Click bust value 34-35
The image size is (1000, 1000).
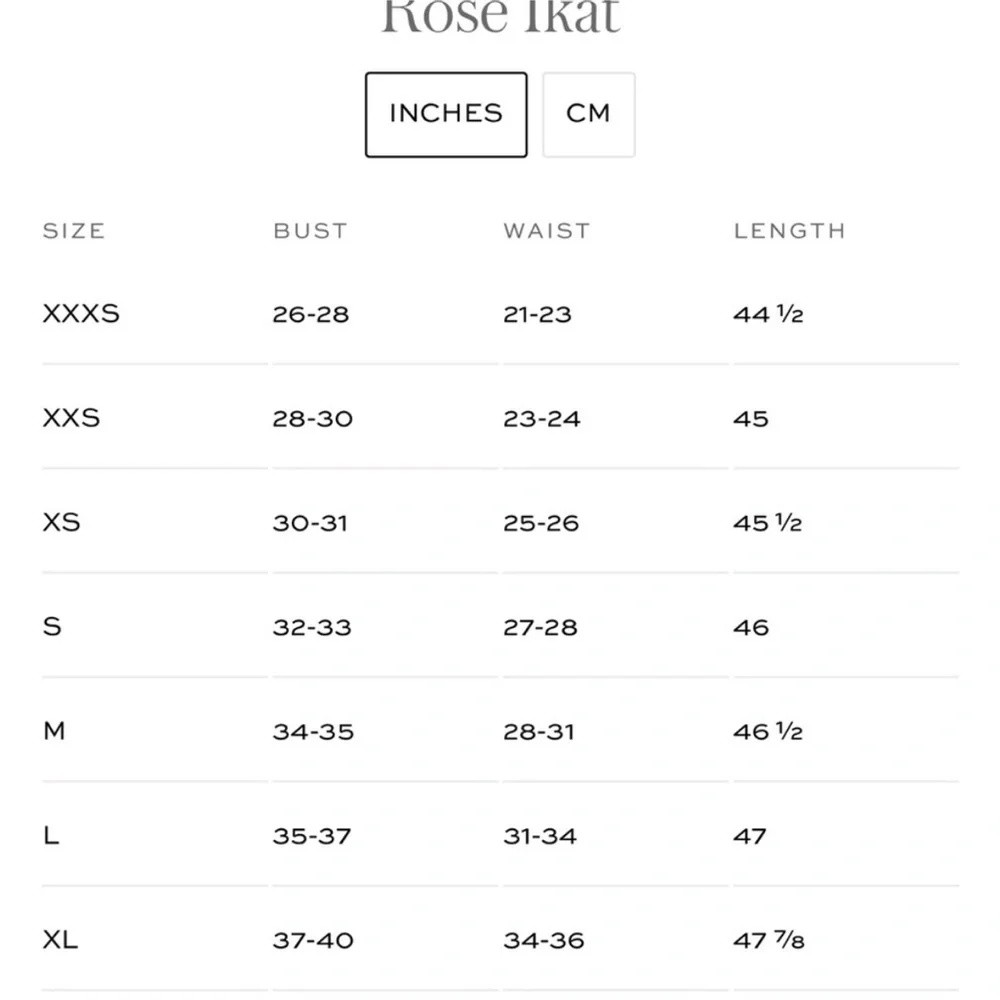(x=313, y=732)
